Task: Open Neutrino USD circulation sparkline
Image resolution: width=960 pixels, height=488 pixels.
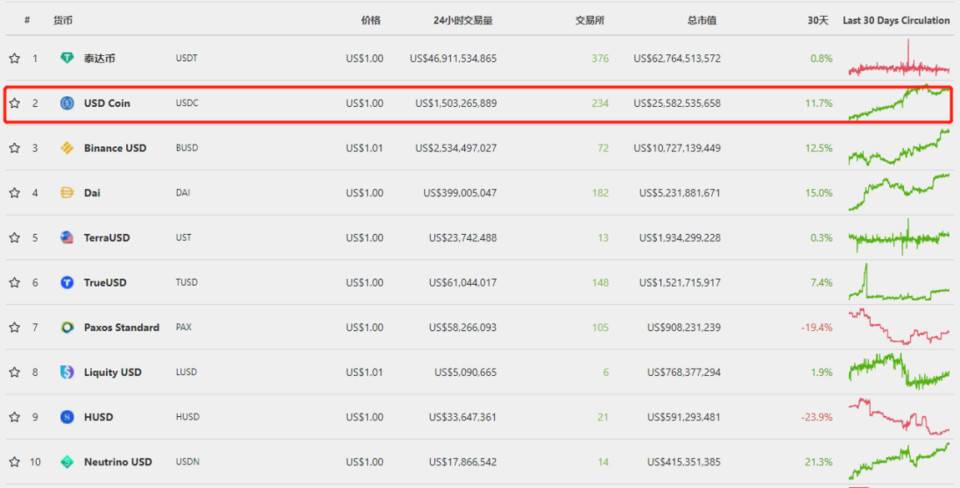Action: tap(899, 461)
